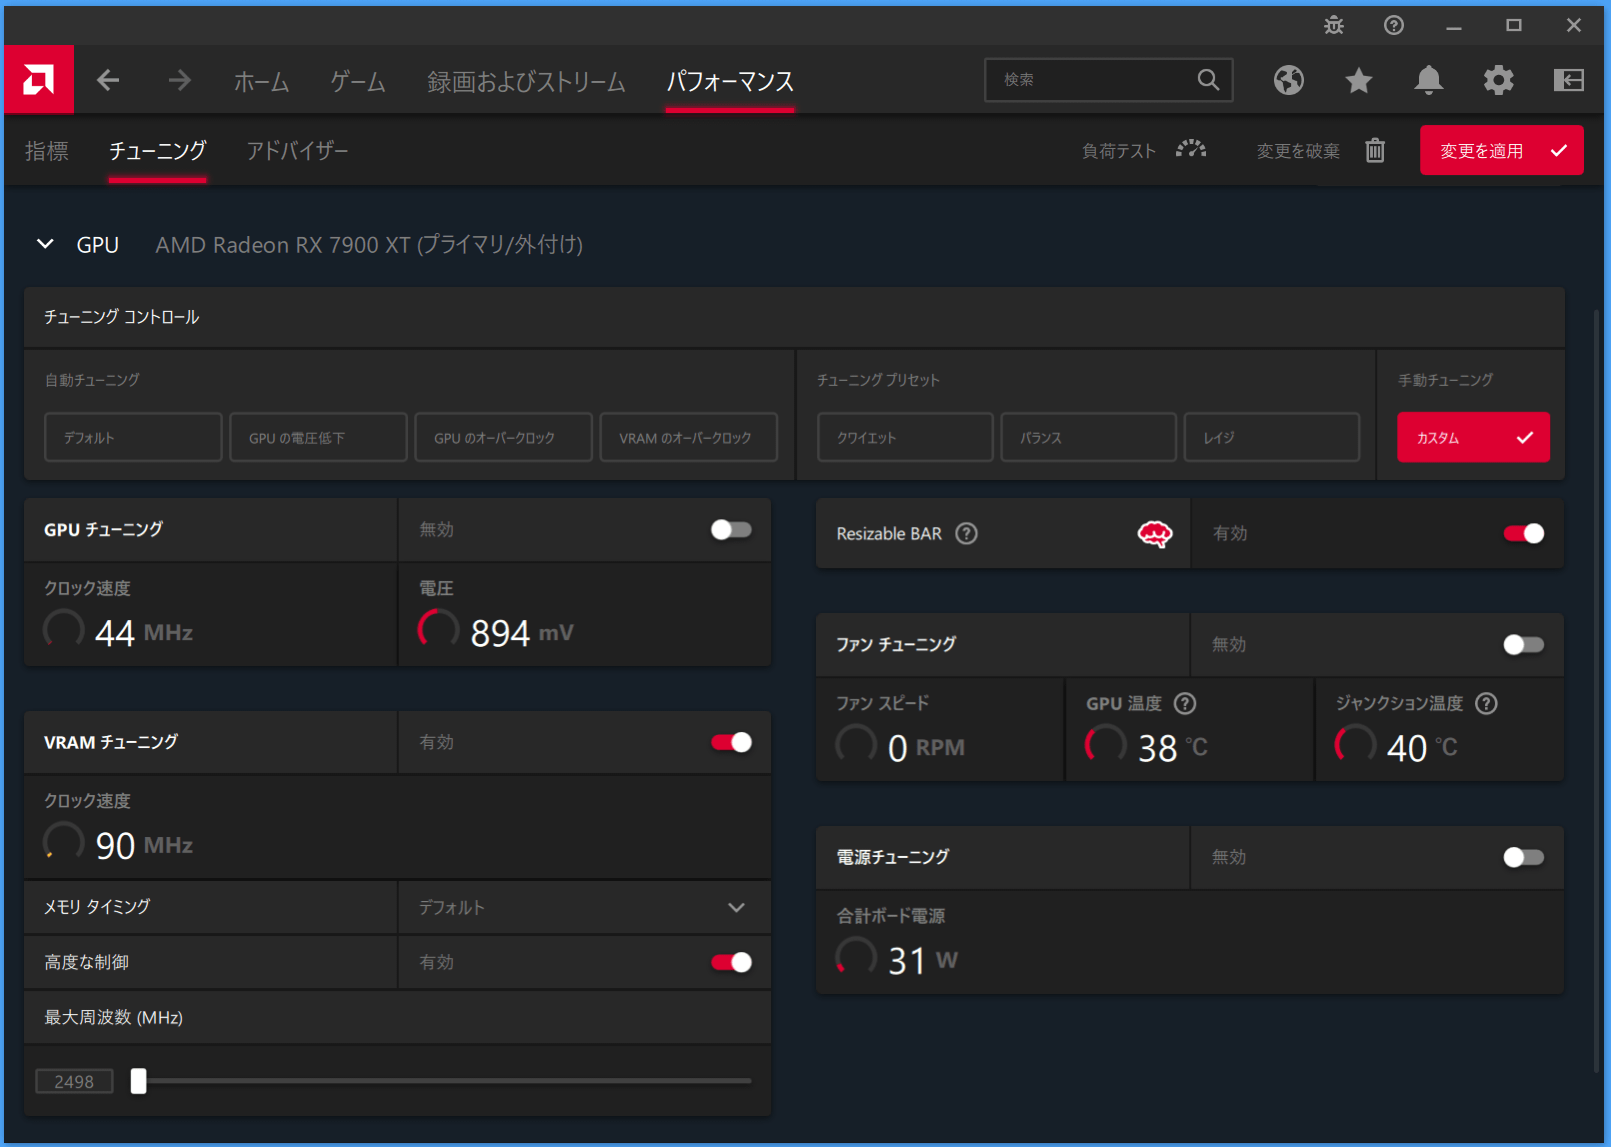Click the 0 RPM fan speed reading
1611x1147 pixels.
coord(926,748)
